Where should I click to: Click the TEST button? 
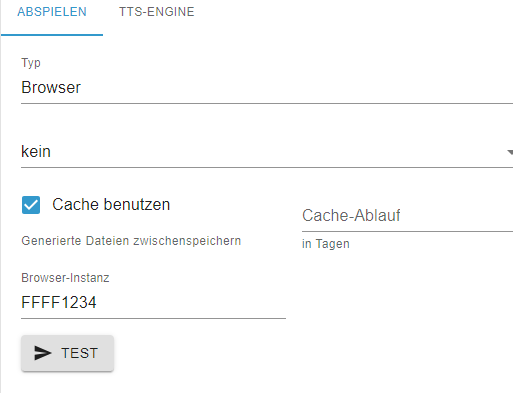[x=68, y=353]
